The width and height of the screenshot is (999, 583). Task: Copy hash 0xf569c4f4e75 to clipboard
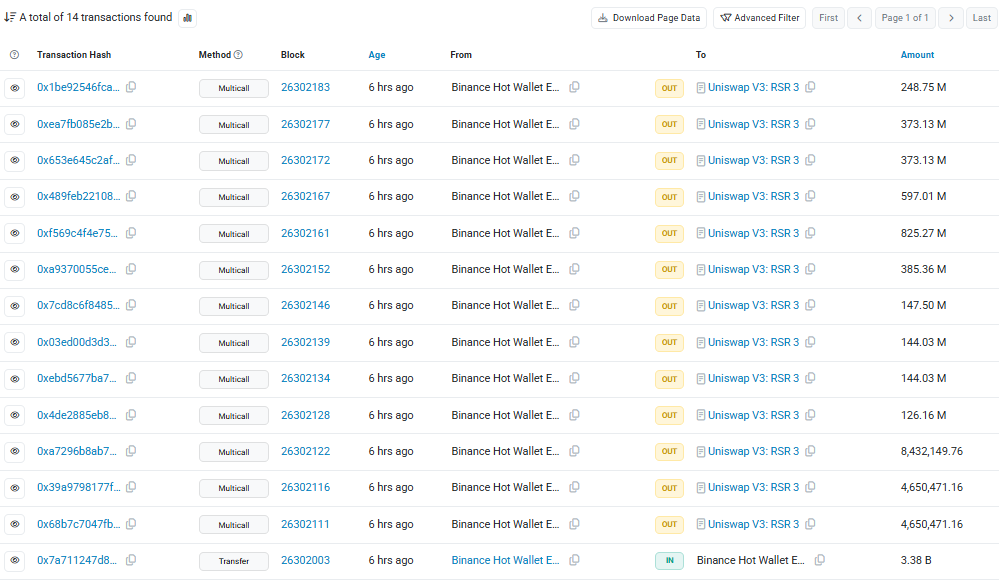131,233
